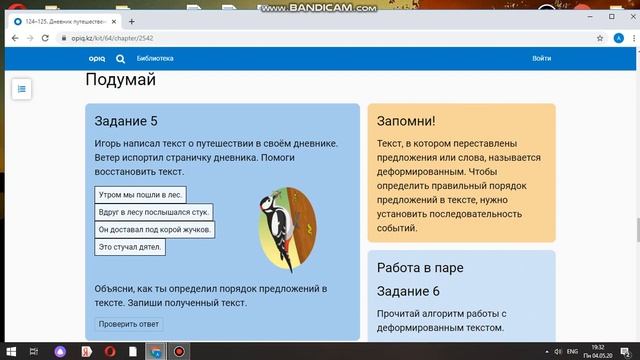Open the purple Alice assistant taskbar icon
Viewport: 640px width, 360px height.
(60, 351)
